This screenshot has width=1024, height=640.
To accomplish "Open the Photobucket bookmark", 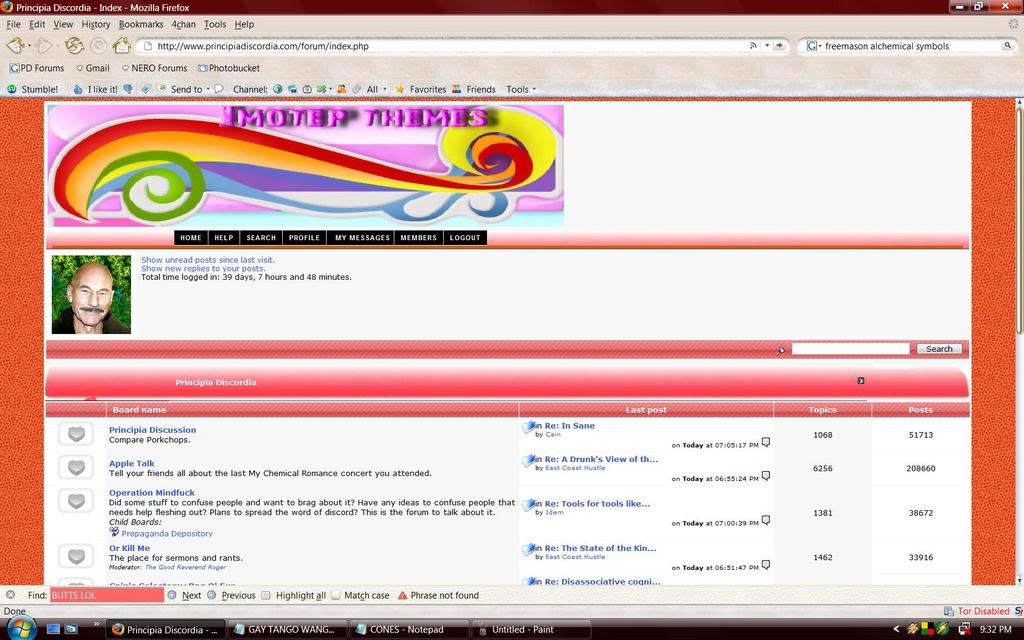I will click(229, 68).
